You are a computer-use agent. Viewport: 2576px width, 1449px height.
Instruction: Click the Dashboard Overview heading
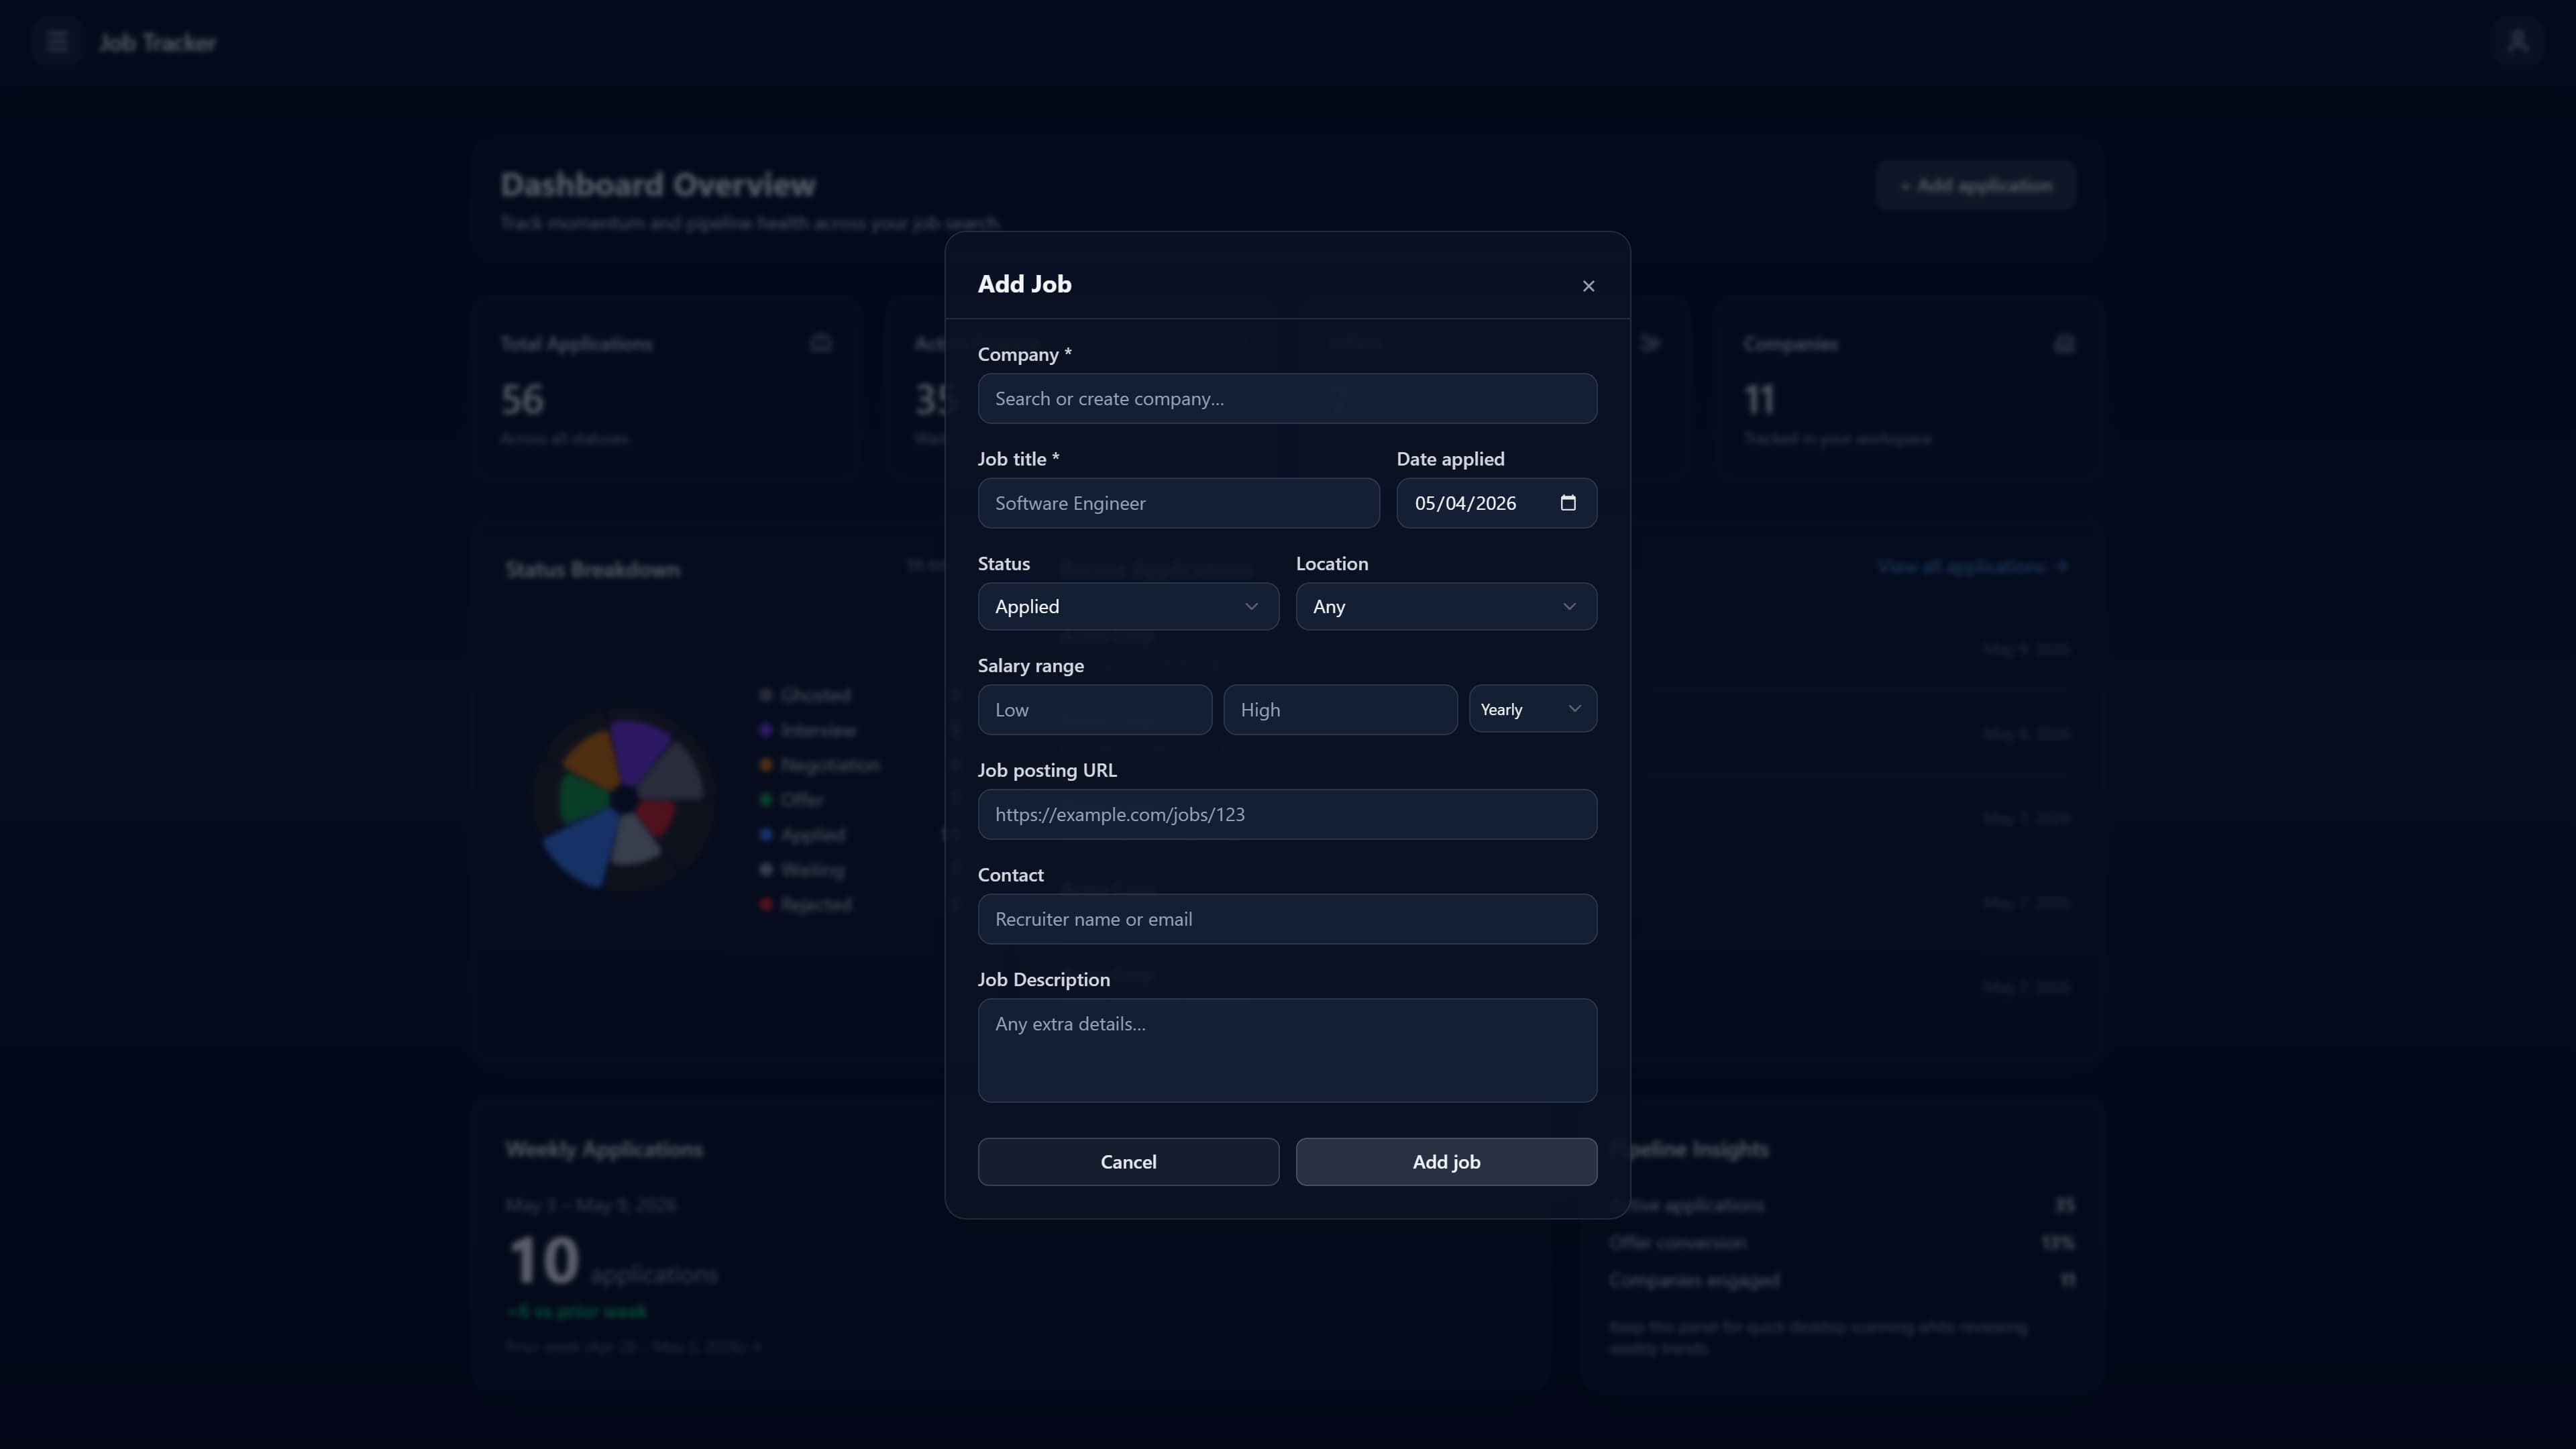tap(658, 185)
